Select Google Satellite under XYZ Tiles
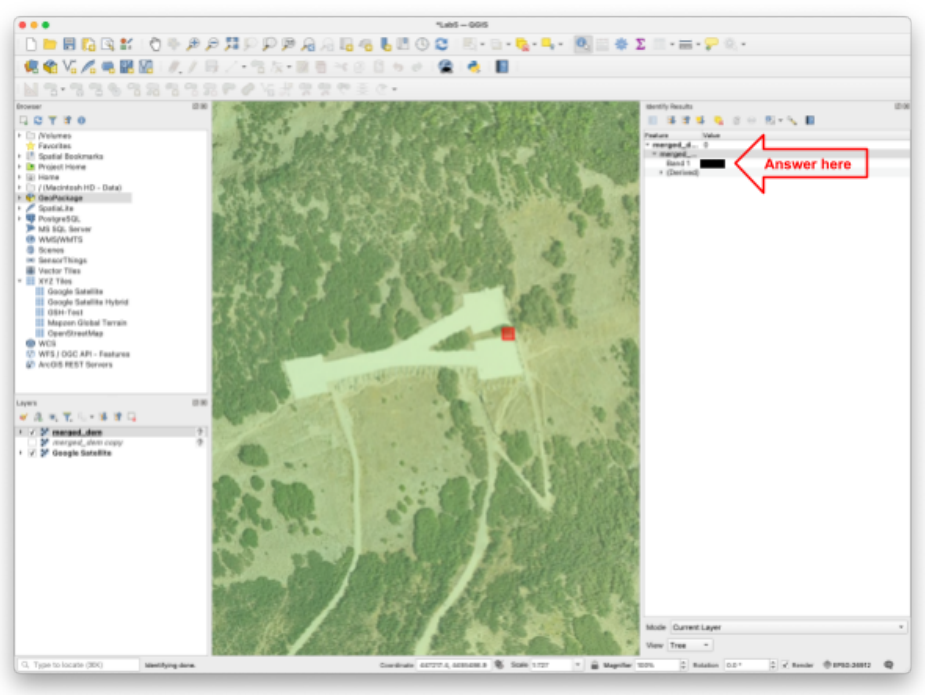Screen dimensions: 925x695 click(75, 291)
